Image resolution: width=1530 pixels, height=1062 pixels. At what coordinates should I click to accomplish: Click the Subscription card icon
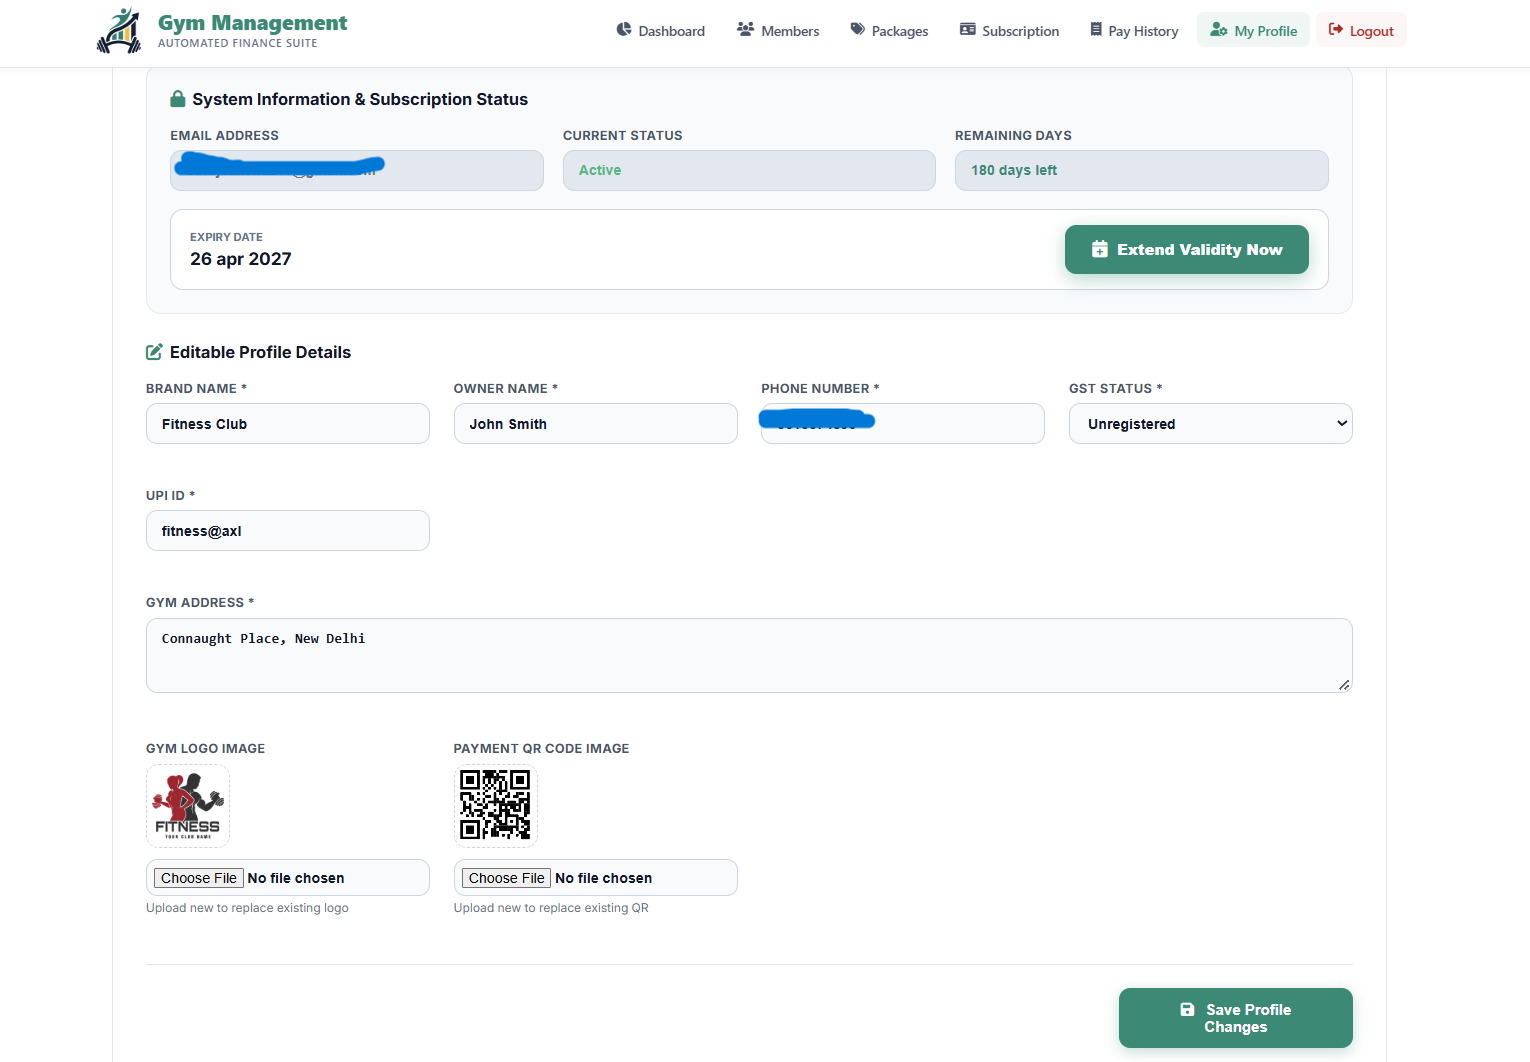[968, 30]
